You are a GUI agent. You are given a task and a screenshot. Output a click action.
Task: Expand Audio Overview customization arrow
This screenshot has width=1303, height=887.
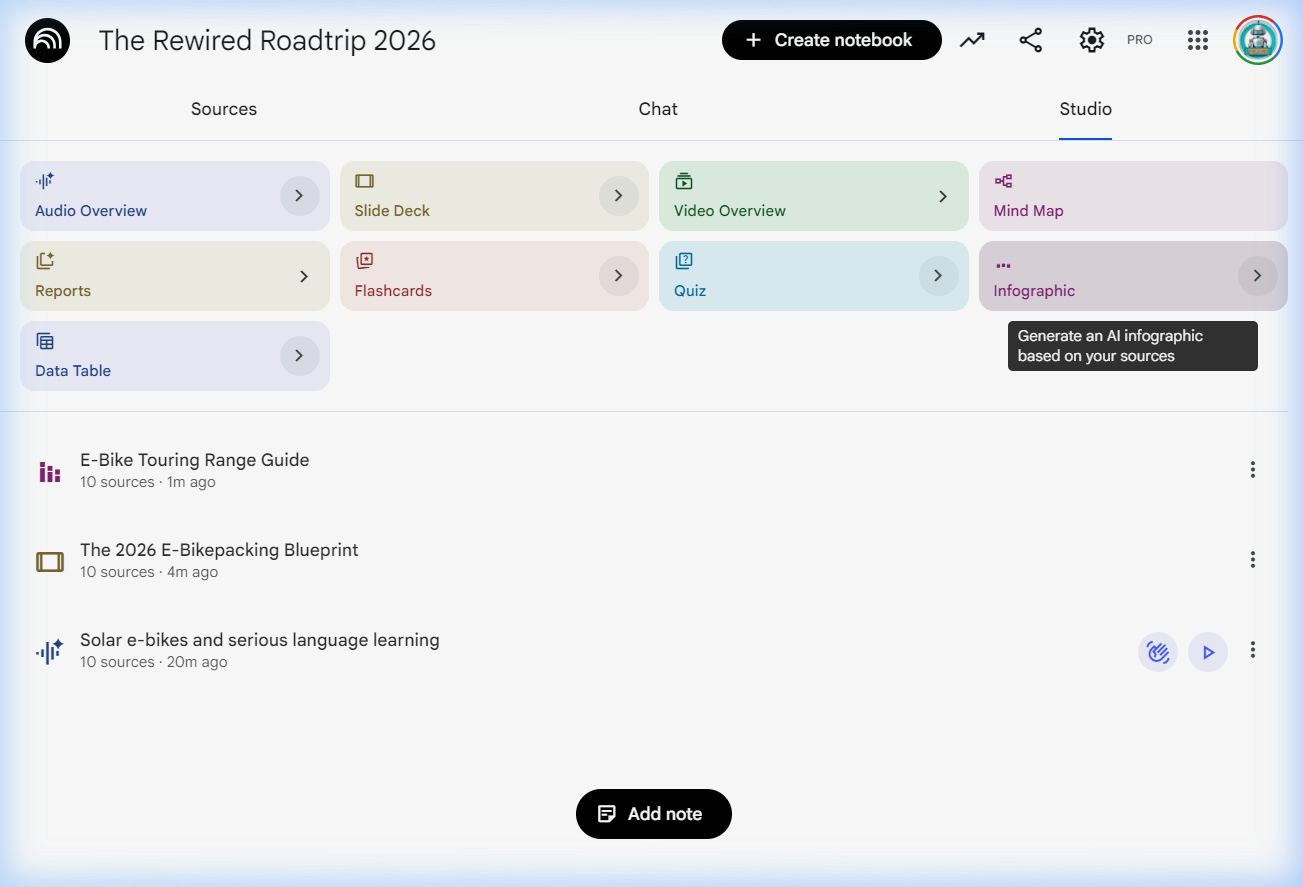click(299, 196)
